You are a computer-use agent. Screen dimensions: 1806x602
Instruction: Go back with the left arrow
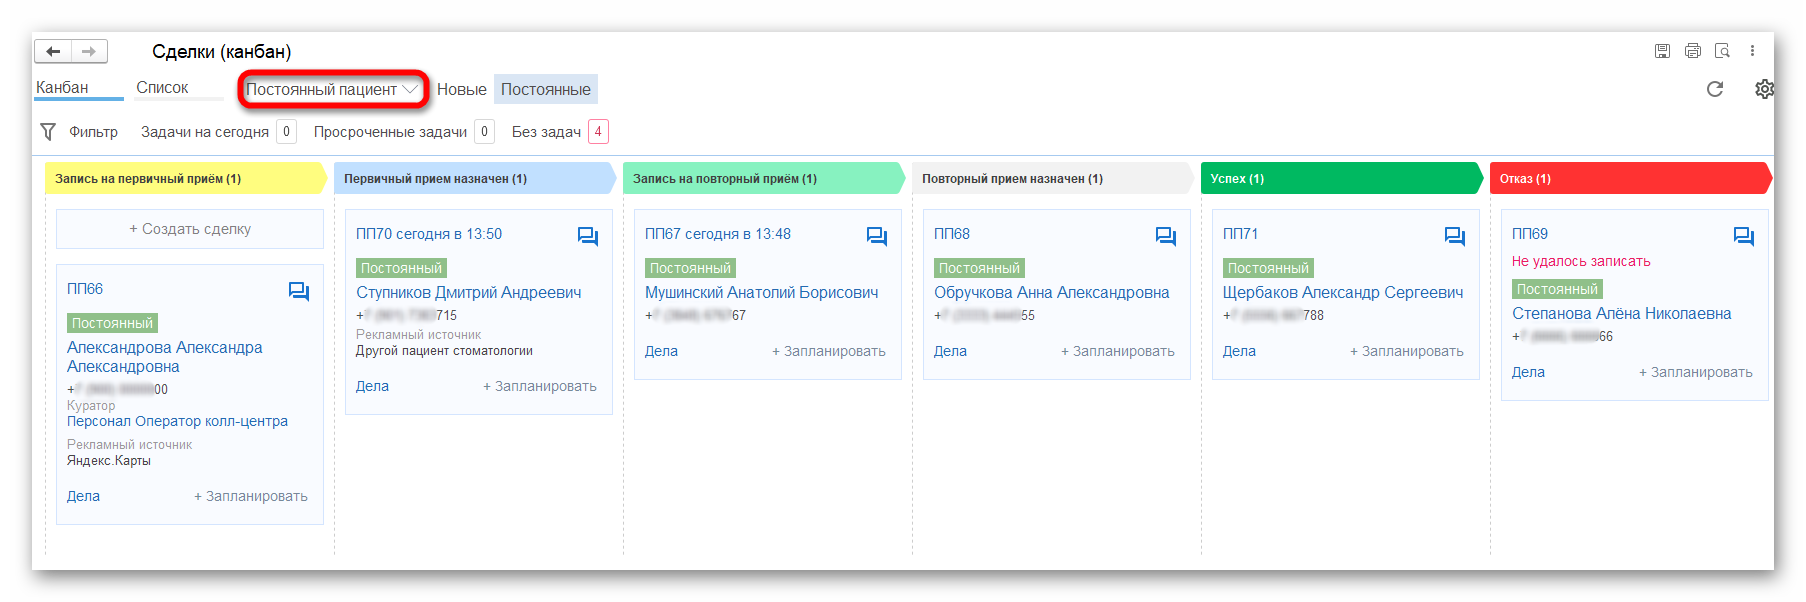pyautogui.click(x=53, y=51)
